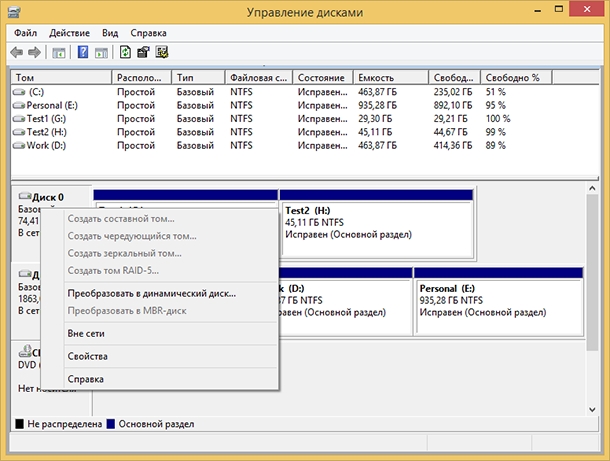Click the show/hide console tree icon
Screen dimensions: 610x461
click(x=58, y=51)
